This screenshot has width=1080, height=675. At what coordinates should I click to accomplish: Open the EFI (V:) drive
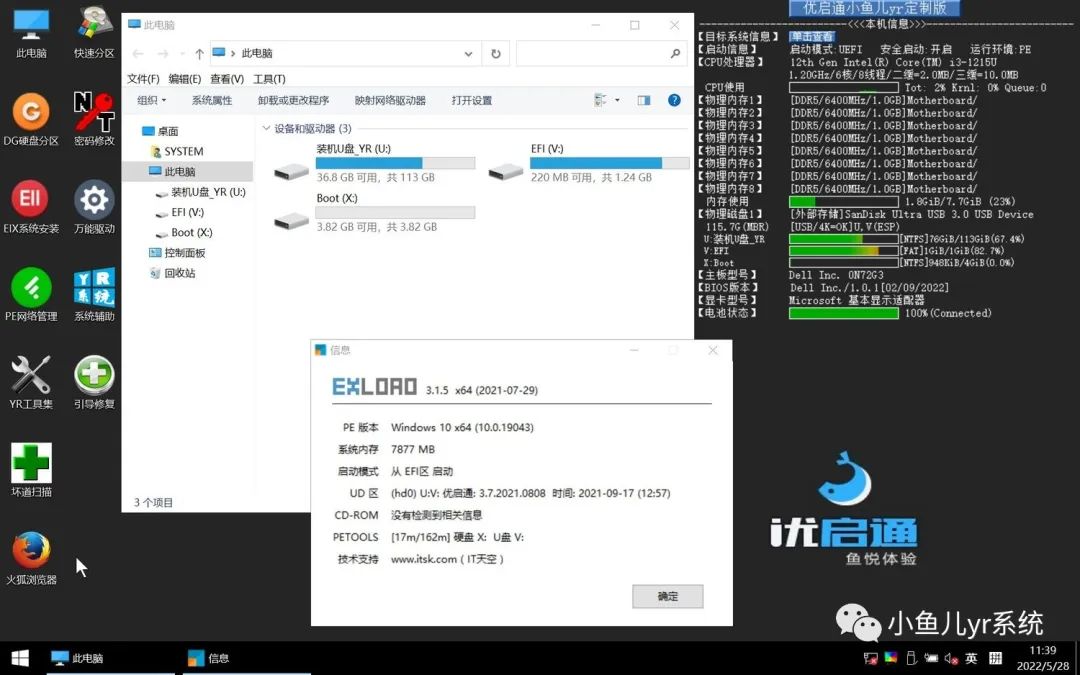[x=589, y=163]
